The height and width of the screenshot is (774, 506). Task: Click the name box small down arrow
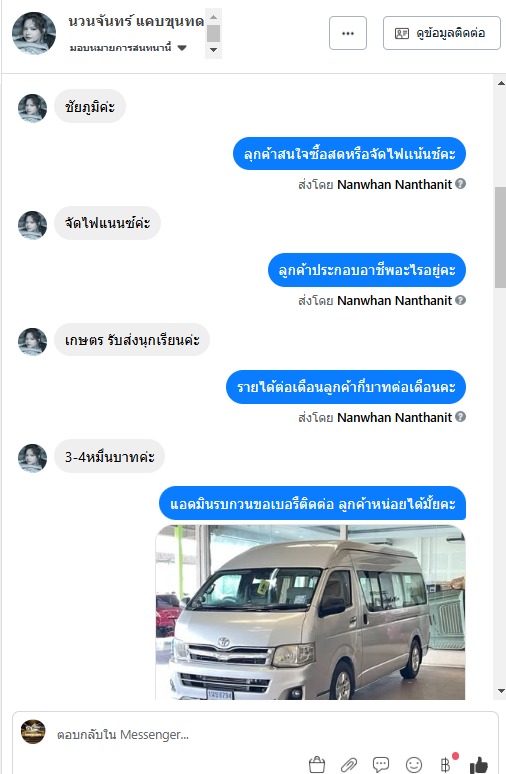[x=213, y=49]
